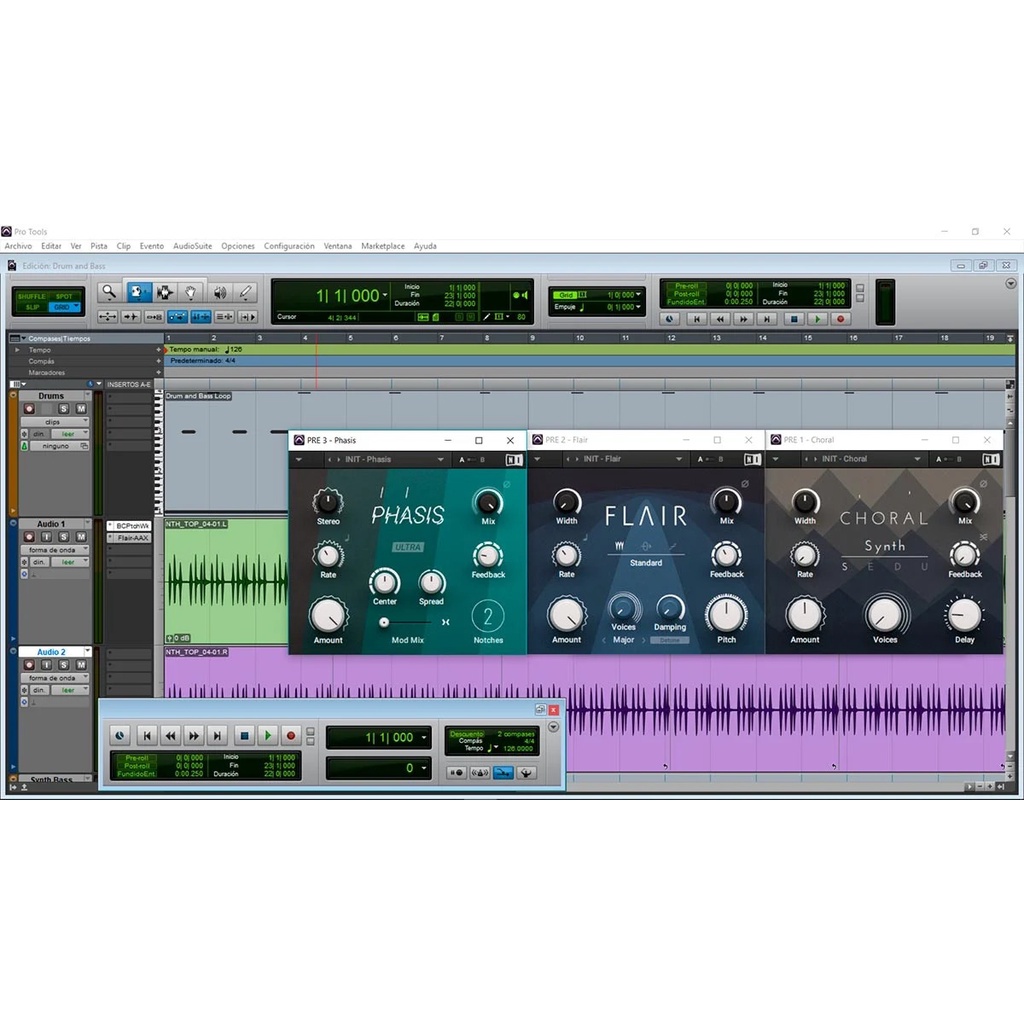Select the Zoomer magnifier tool
The height and width of the screenshot is (1024, 1024).
109,292
